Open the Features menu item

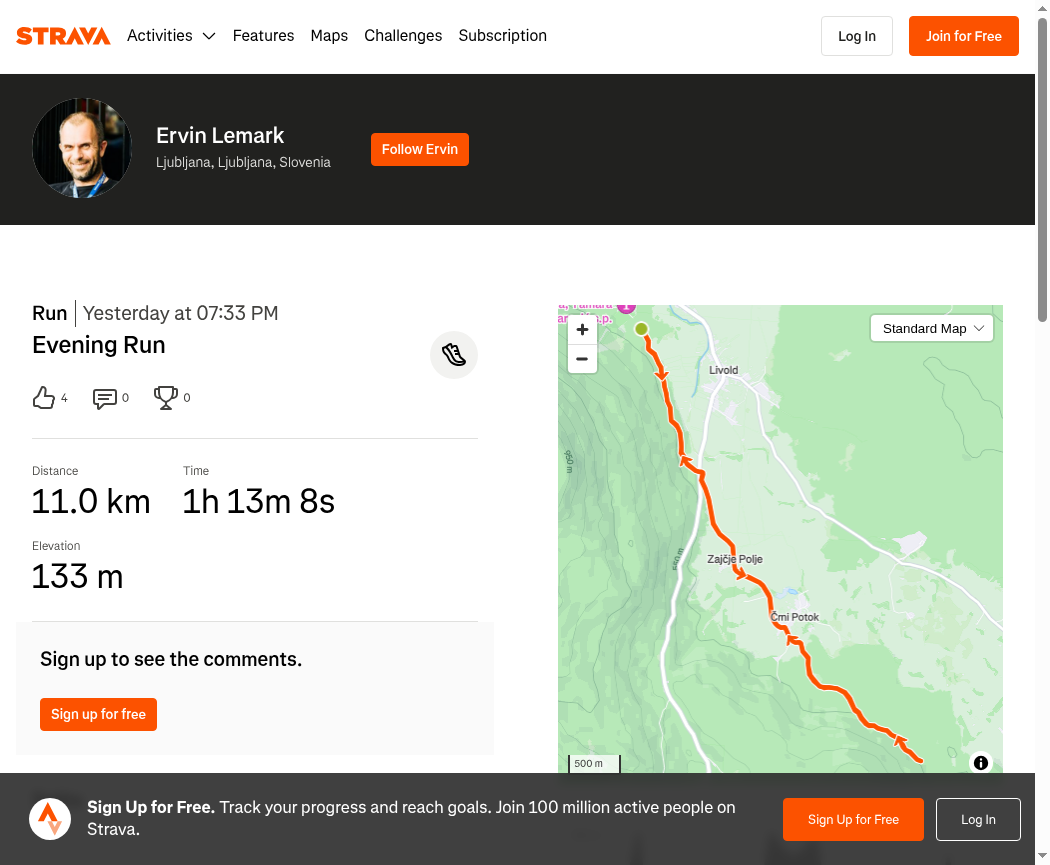(x=263, y=35)
